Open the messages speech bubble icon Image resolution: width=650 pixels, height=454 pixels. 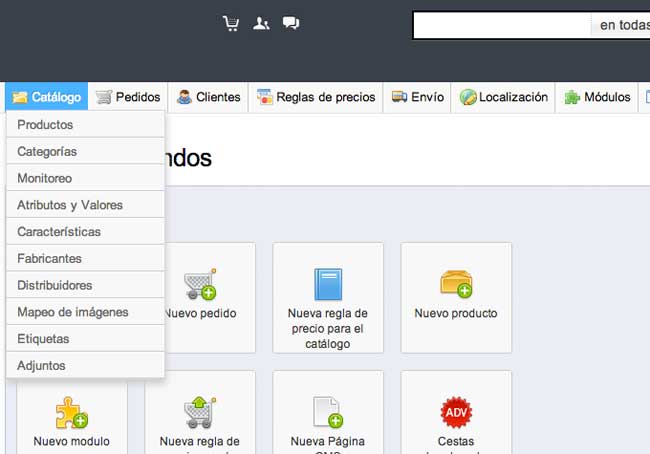[291, 23]
